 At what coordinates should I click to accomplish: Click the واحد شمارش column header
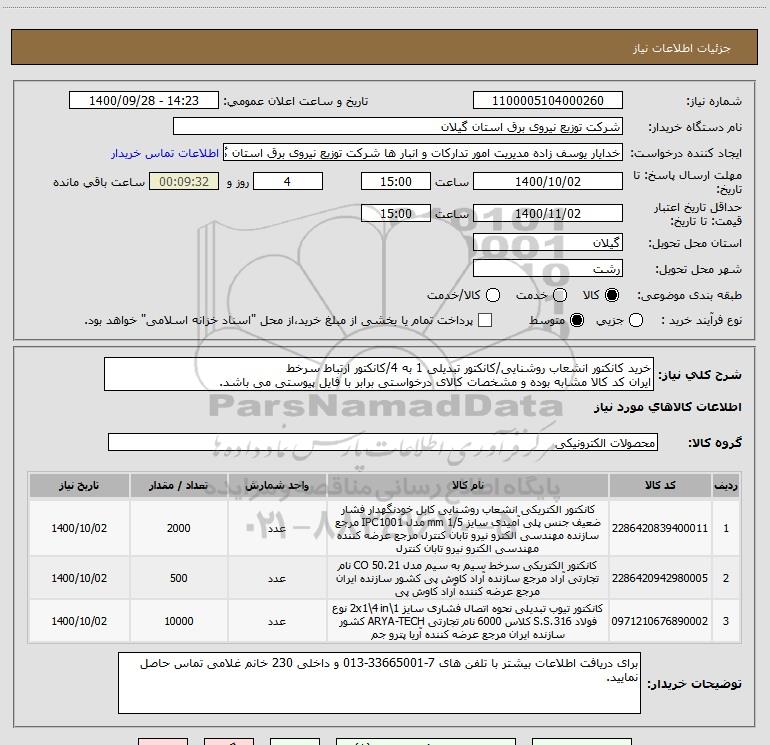pyautogui.click(x=277, y=486)
